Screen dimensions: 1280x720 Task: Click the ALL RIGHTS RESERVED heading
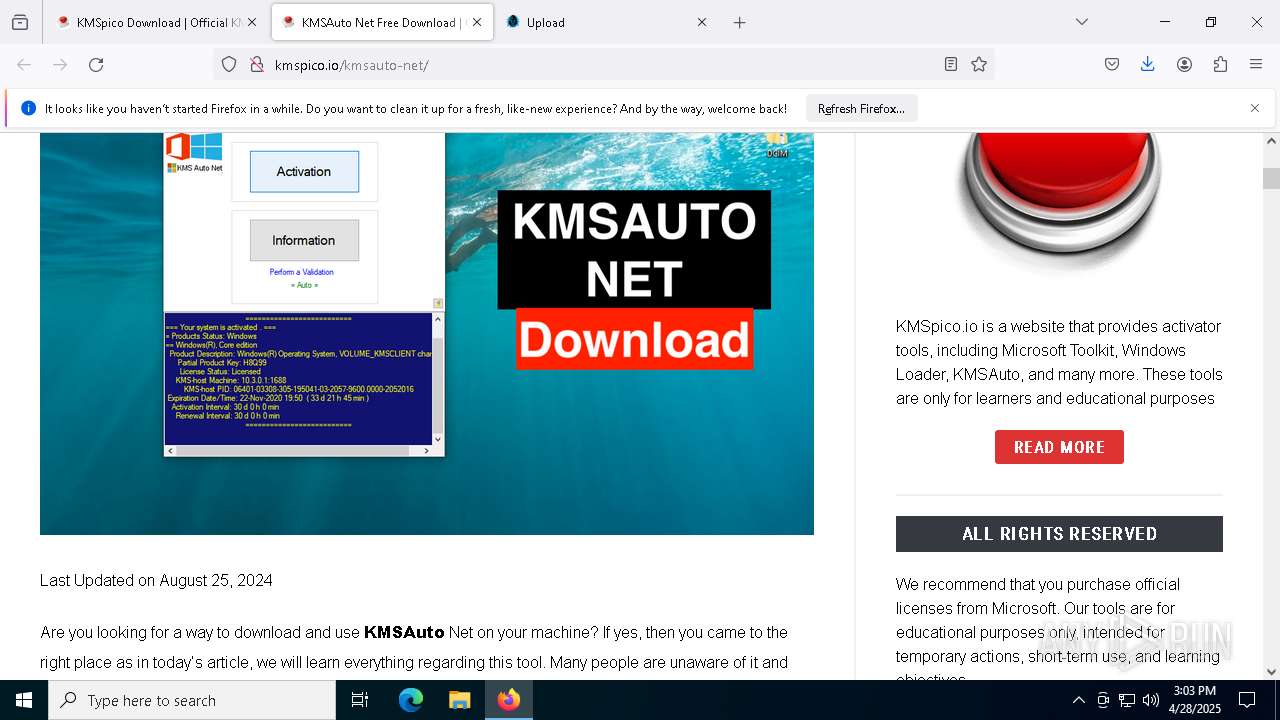coord(1059,534)
